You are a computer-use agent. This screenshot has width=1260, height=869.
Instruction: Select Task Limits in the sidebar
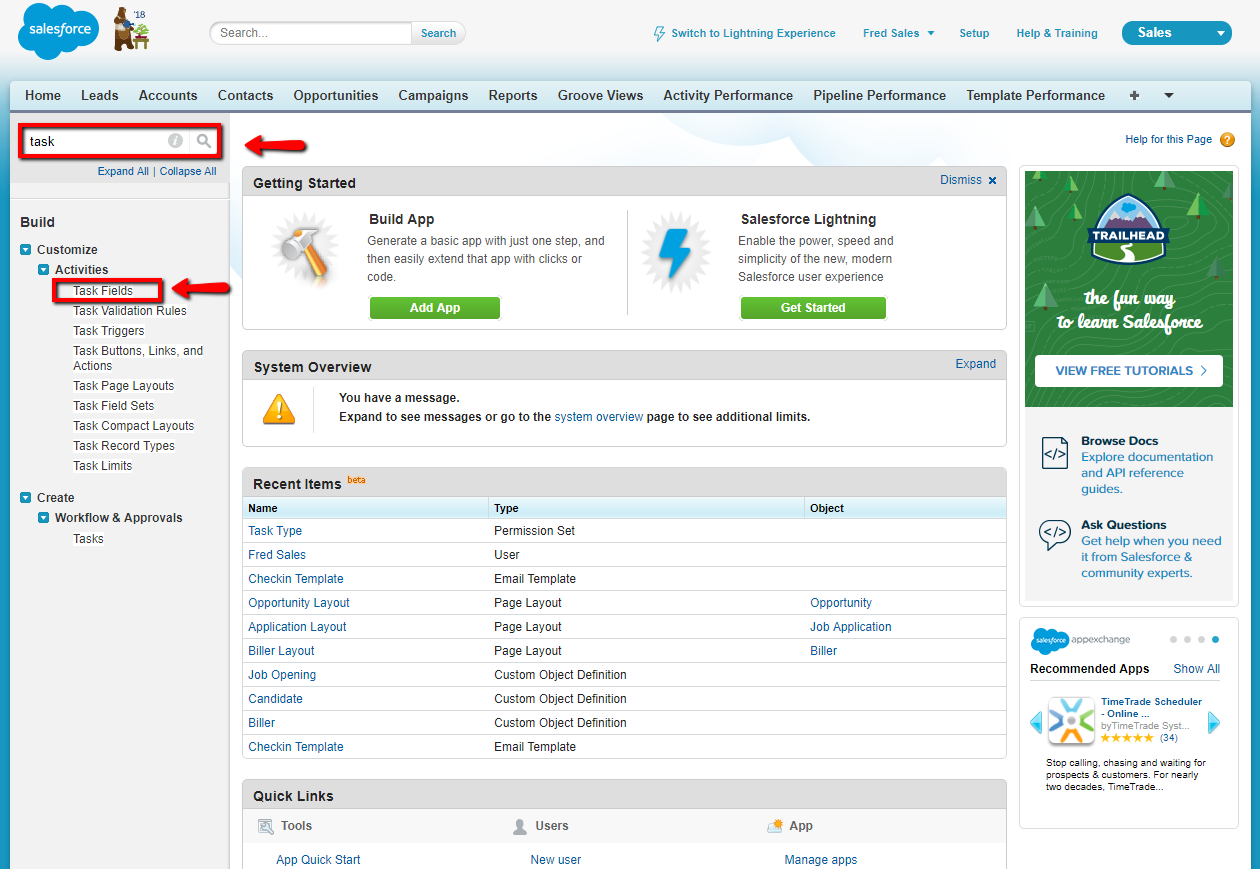(103, 466)
